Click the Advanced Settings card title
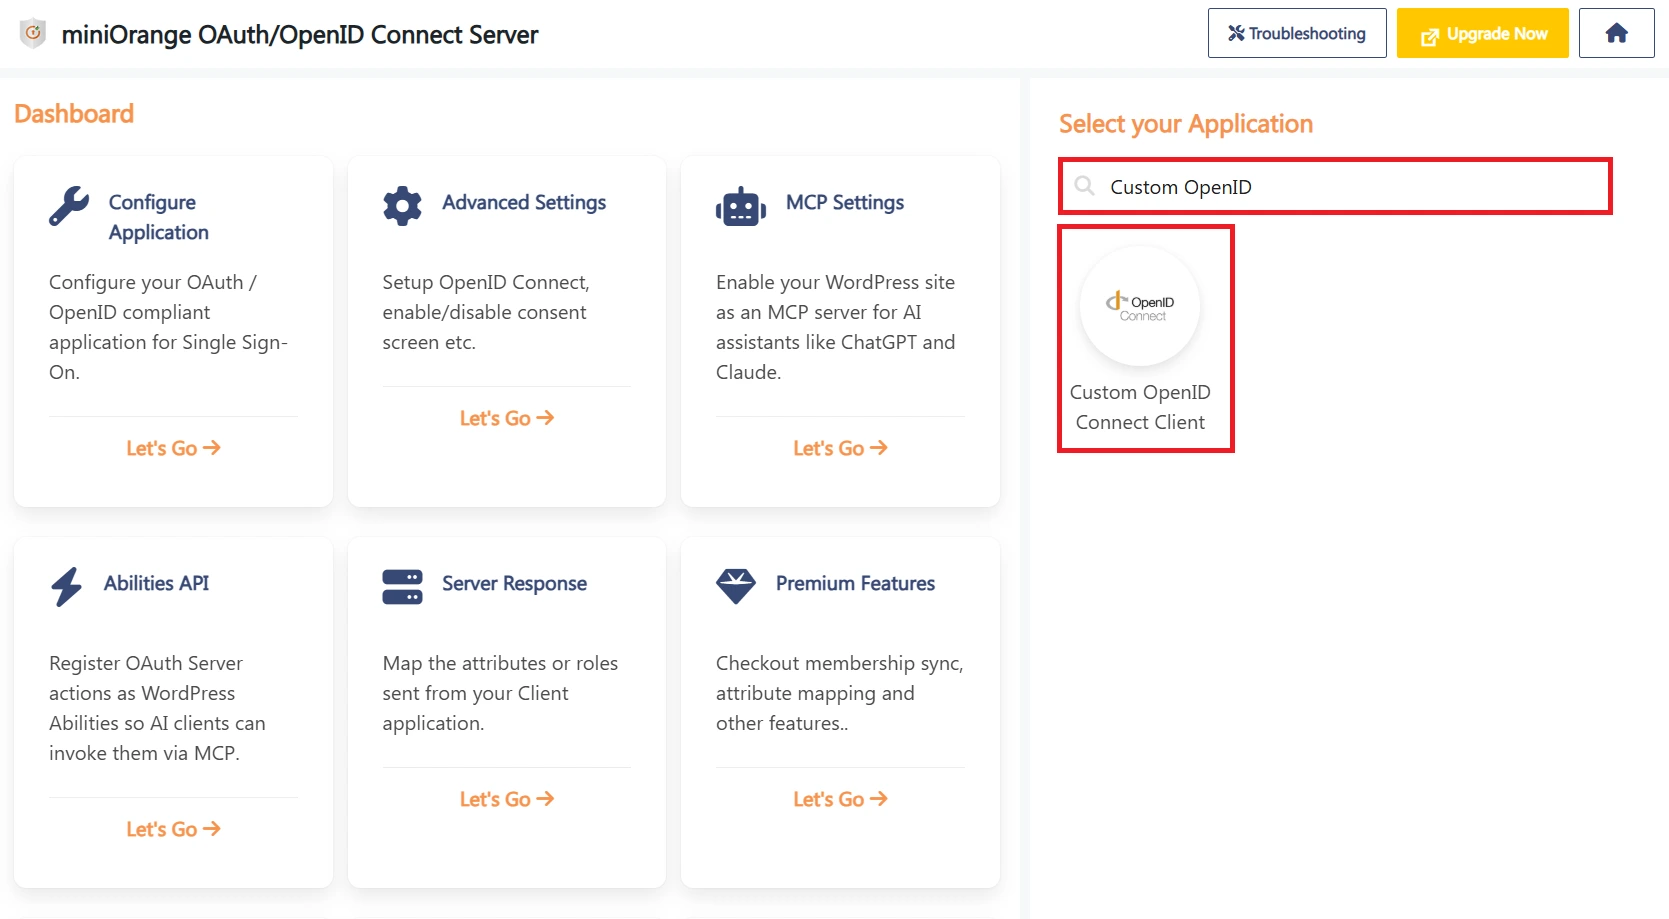 point(524,202)
